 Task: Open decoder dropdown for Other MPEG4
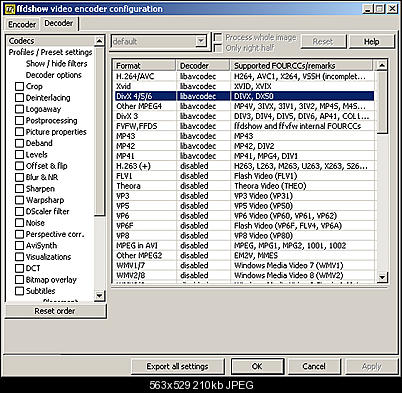pyautogui.click(x=203, y=106)
